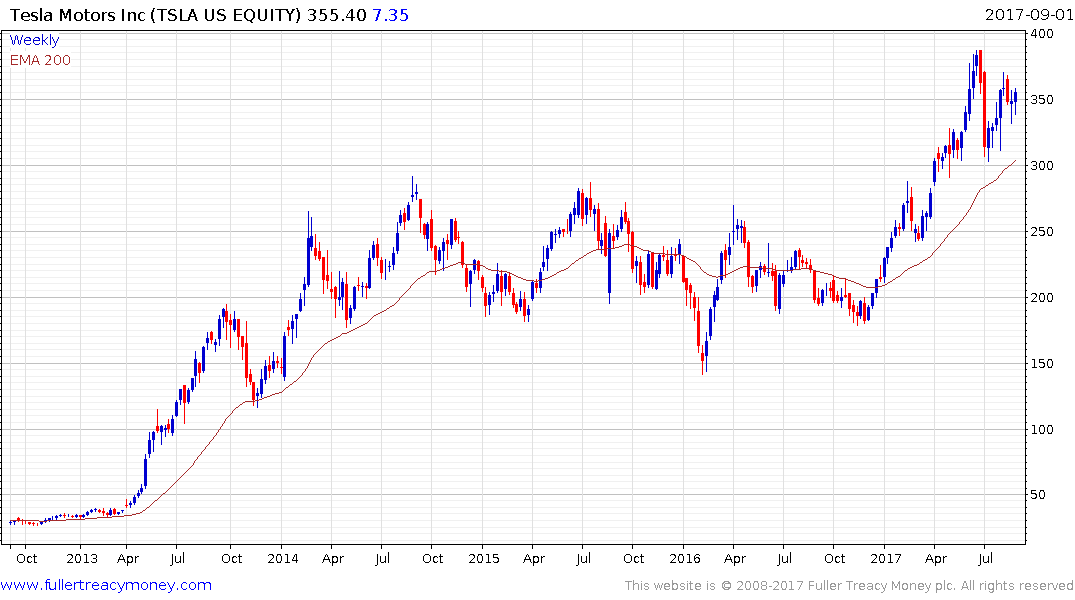Click the 2015 year label on time axis
The image size is (1075, 600).
click(x=484, y=558)
